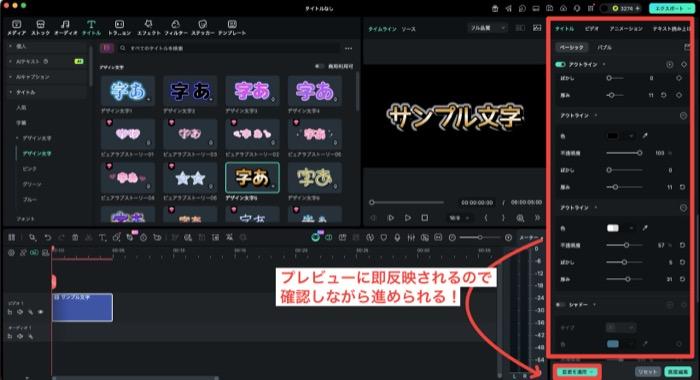
Task: Click the marker shield icon in timeline toolbar
Action: point(383,238)
